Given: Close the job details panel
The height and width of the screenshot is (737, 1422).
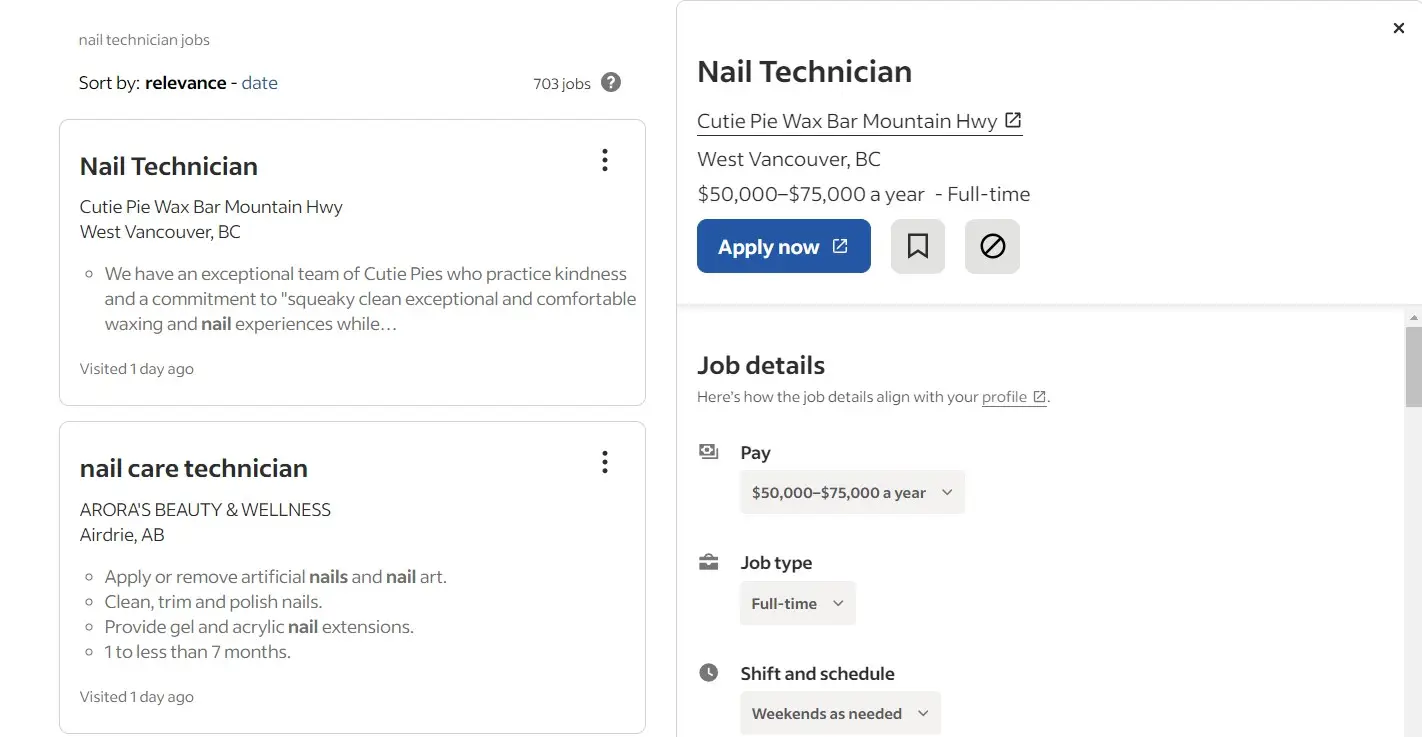Looking at the screenshot, I should coord(1399,28).
